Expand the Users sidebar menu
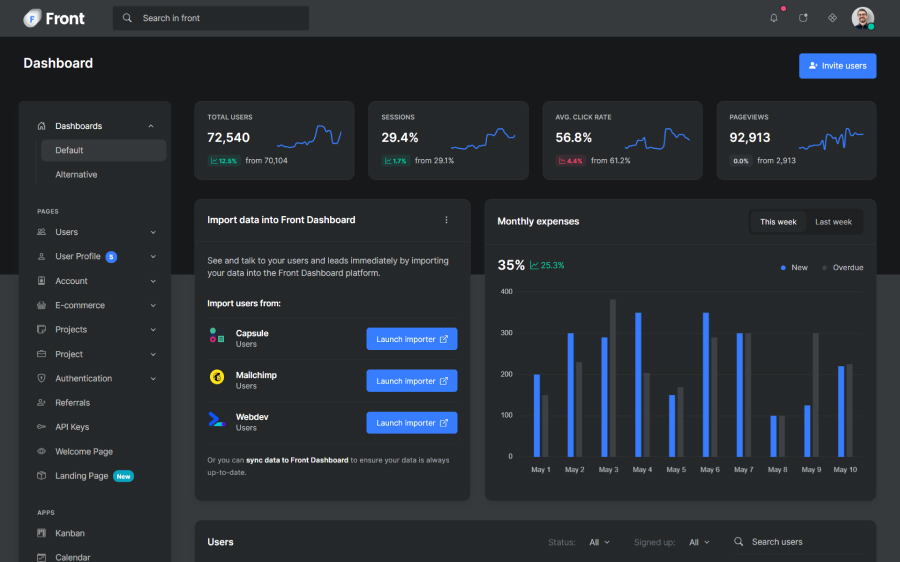Viewport: 900px width, 562px height. pos(95,232)
